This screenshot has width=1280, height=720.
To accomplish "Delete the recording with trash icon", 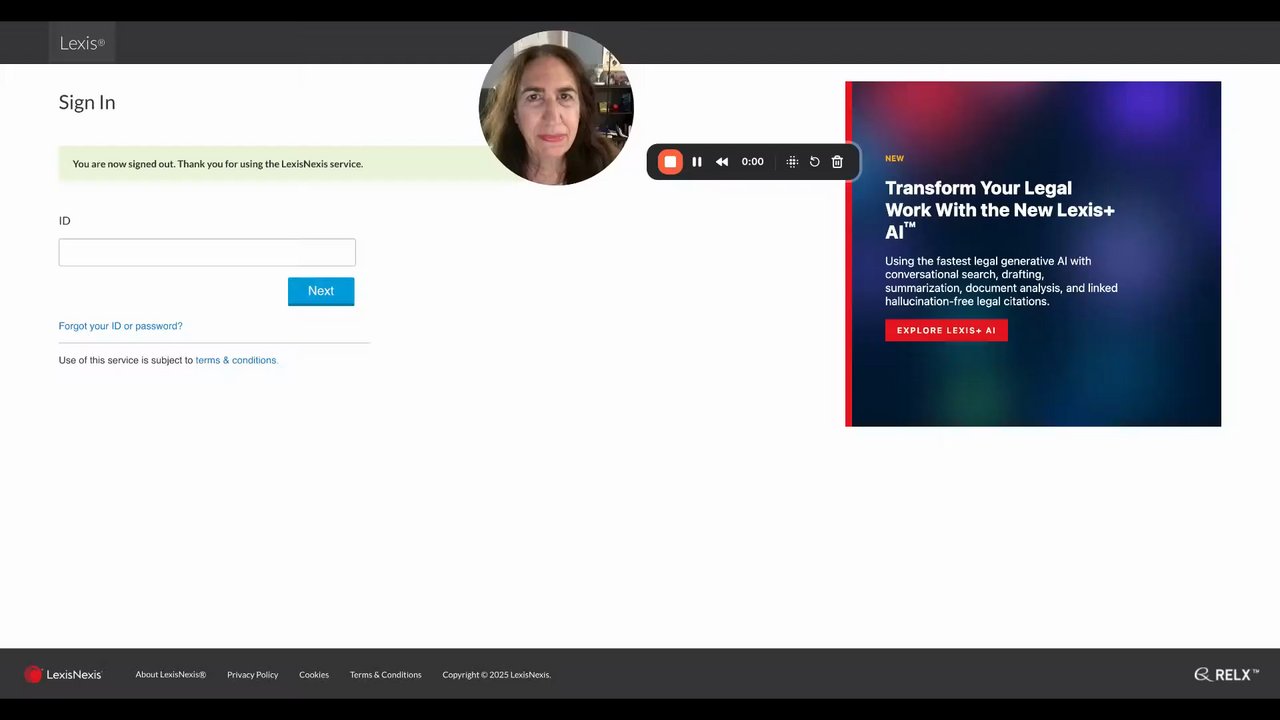I will [x=838, y=162].
